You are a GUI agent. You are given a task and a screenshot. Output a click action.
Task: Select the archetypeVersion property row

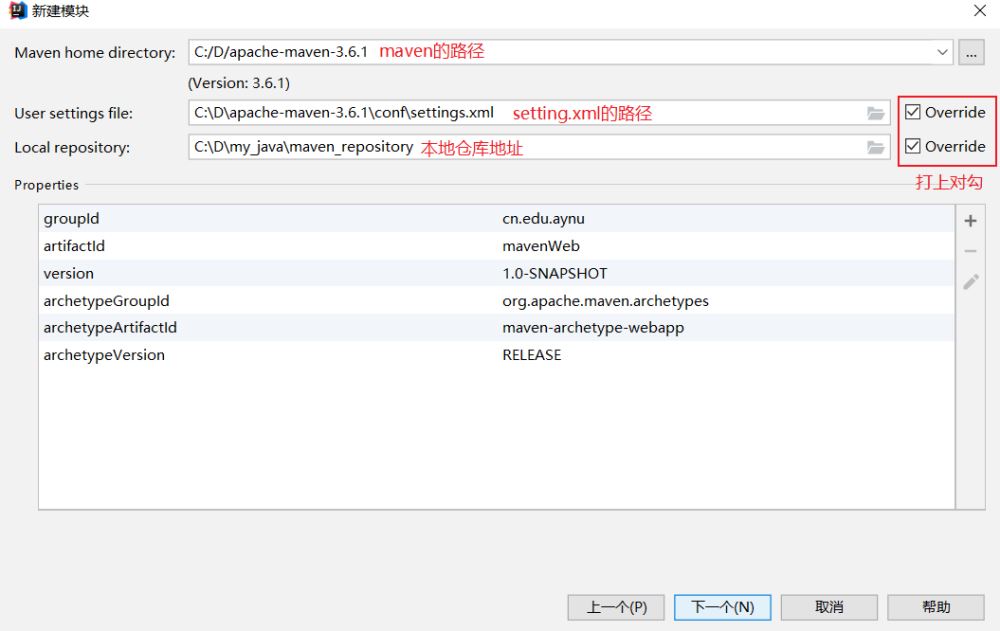[x=496, y=355]
